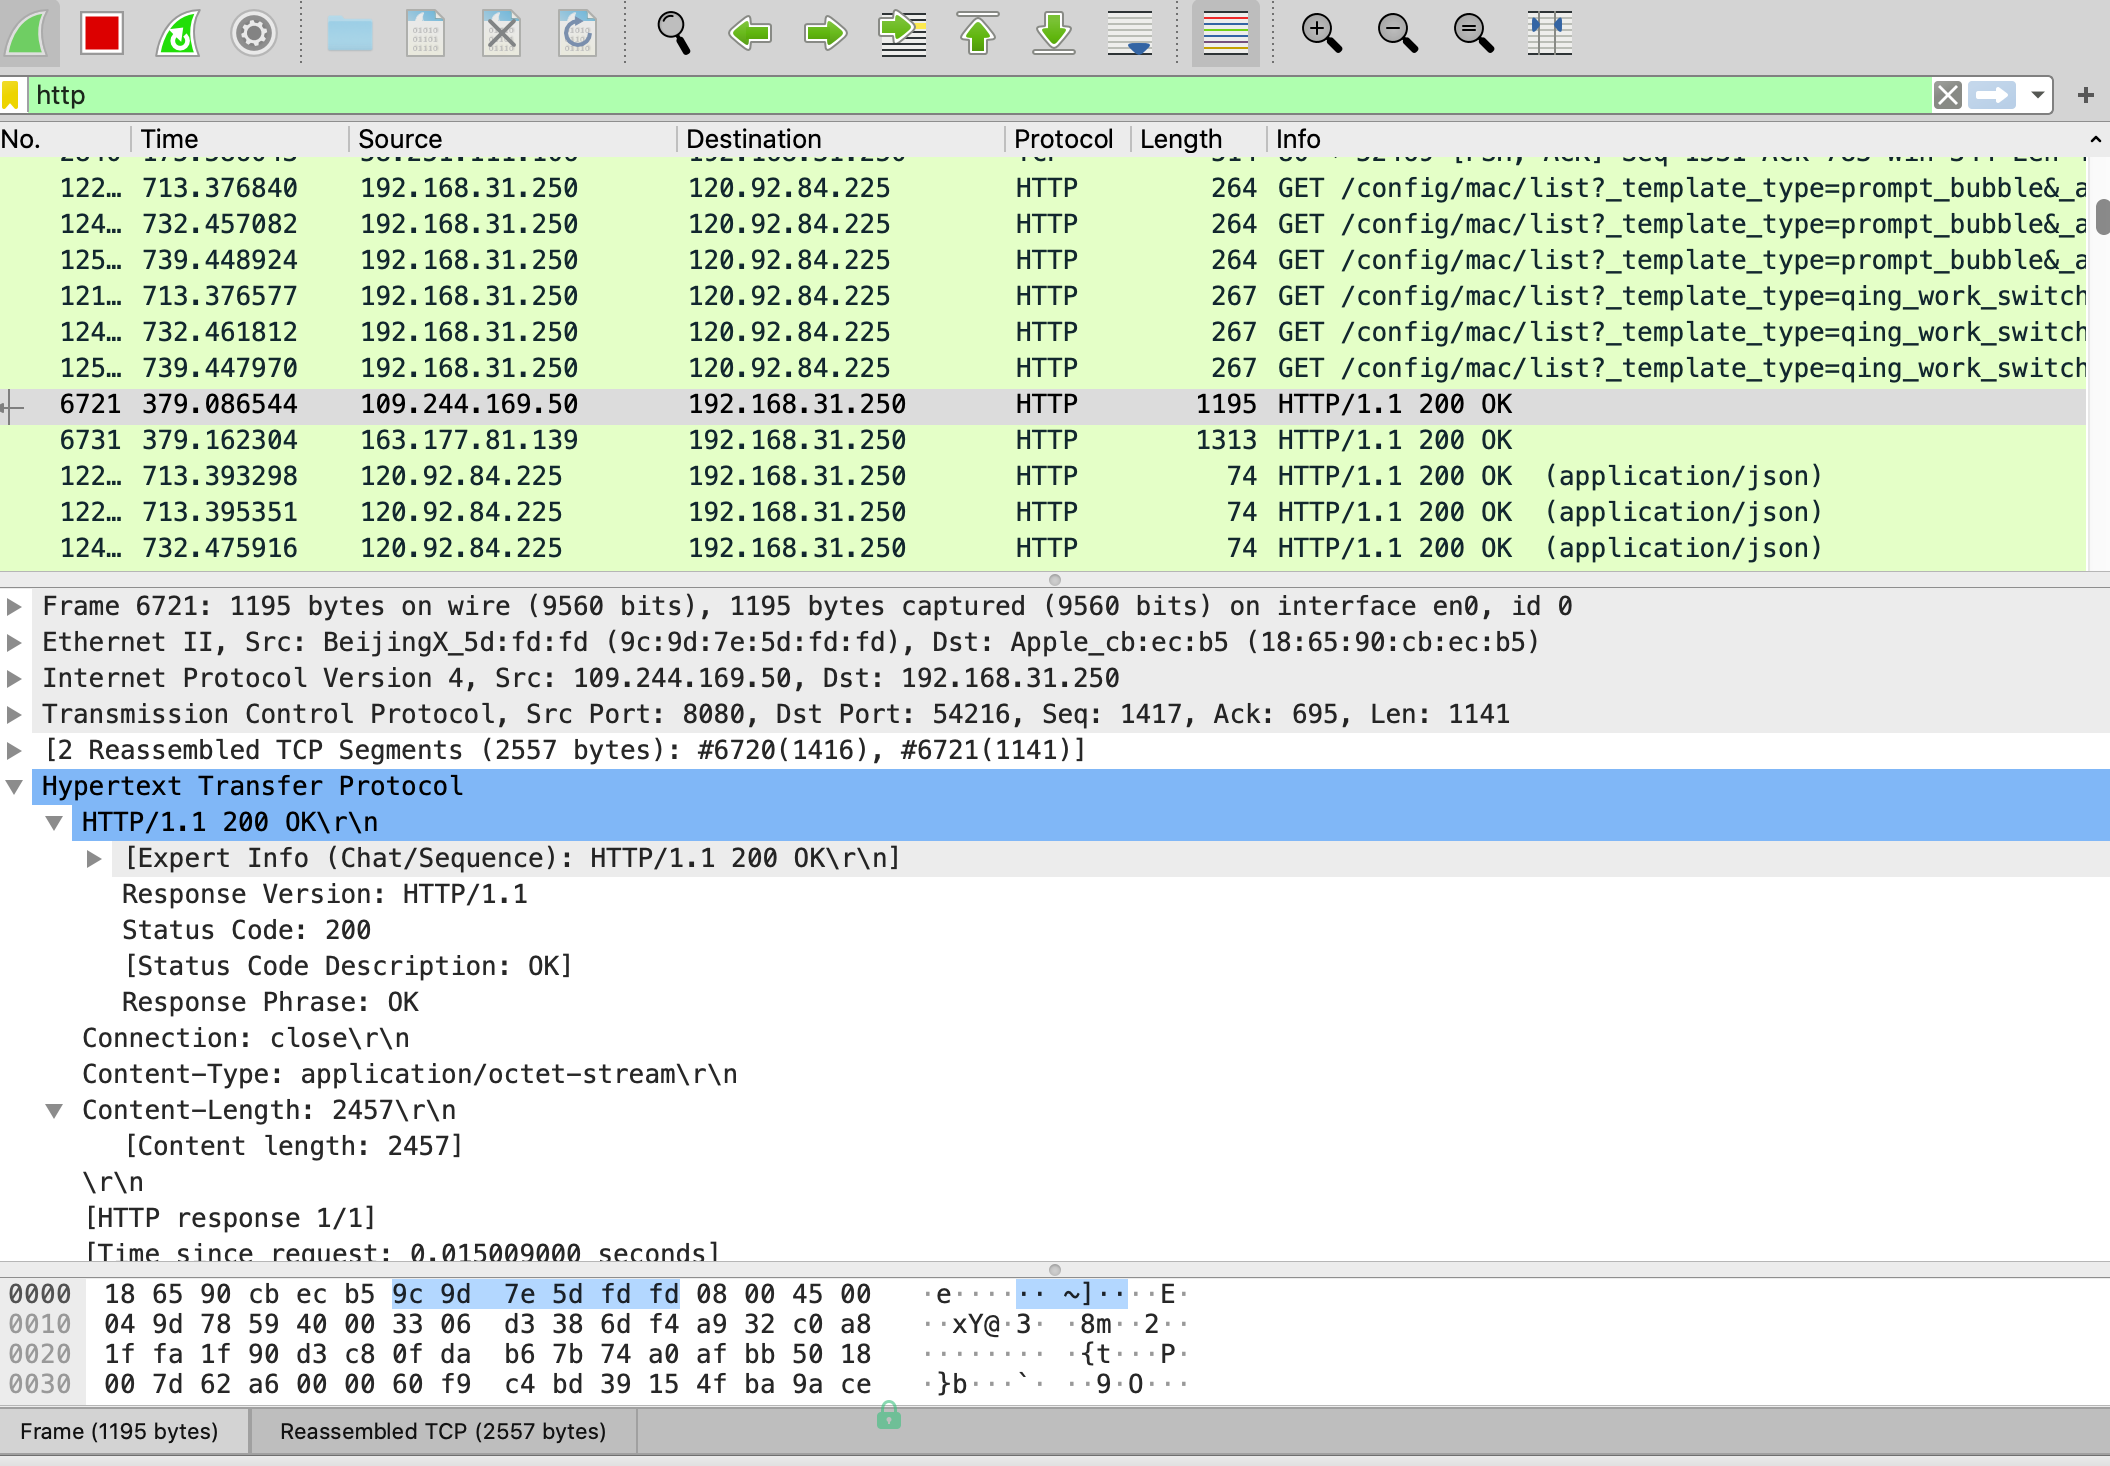
Task: Clear the http display filter
Action: coord(1948,94)
